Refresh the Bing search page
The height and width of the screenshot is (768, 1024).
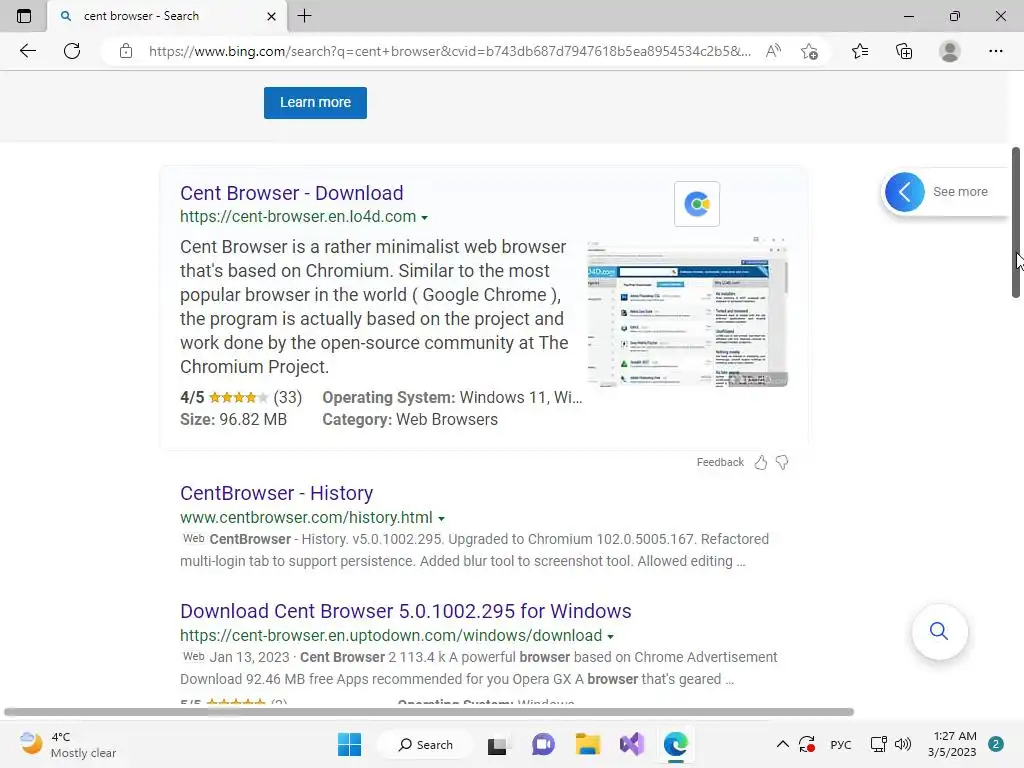point(72,51)
